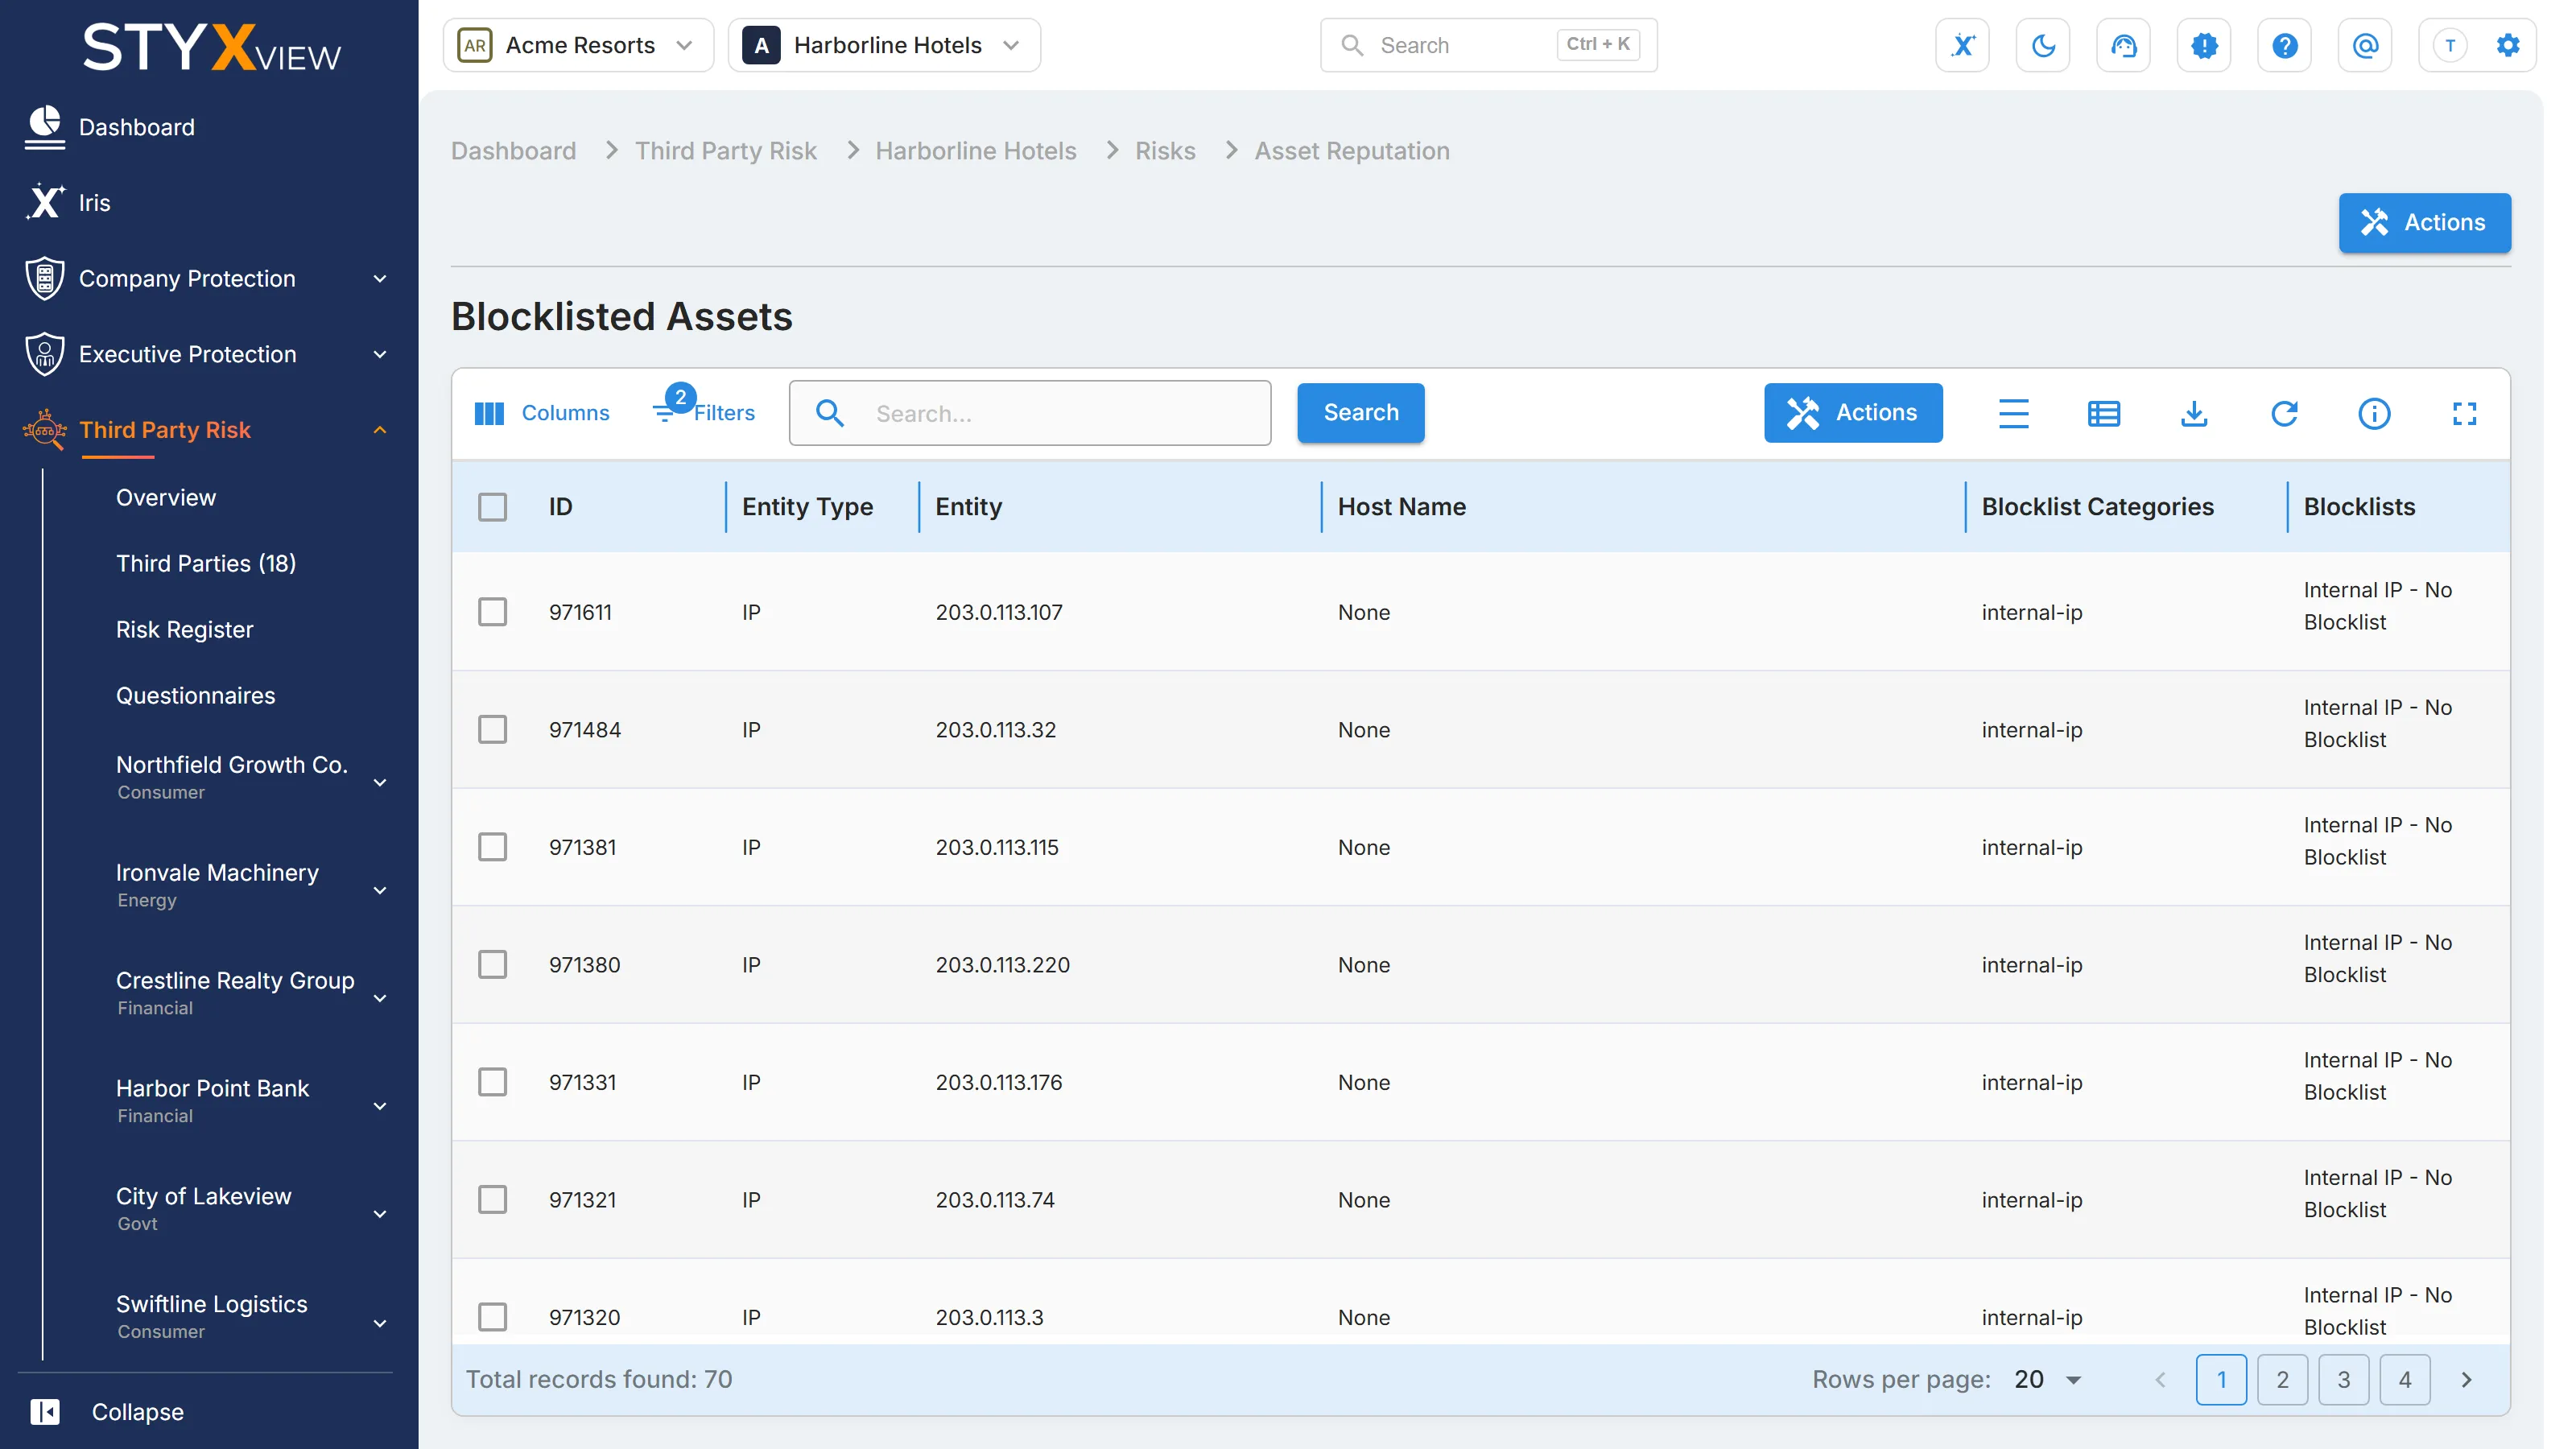Refresh the blocklisted assets table

point(2284,413)
